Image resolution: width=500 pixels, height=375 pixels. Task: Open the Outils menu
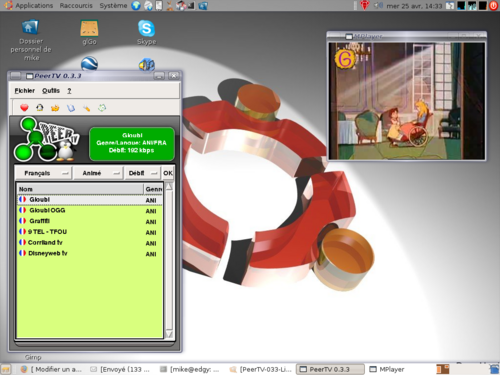pyautogui.click(x=51, y=91)
